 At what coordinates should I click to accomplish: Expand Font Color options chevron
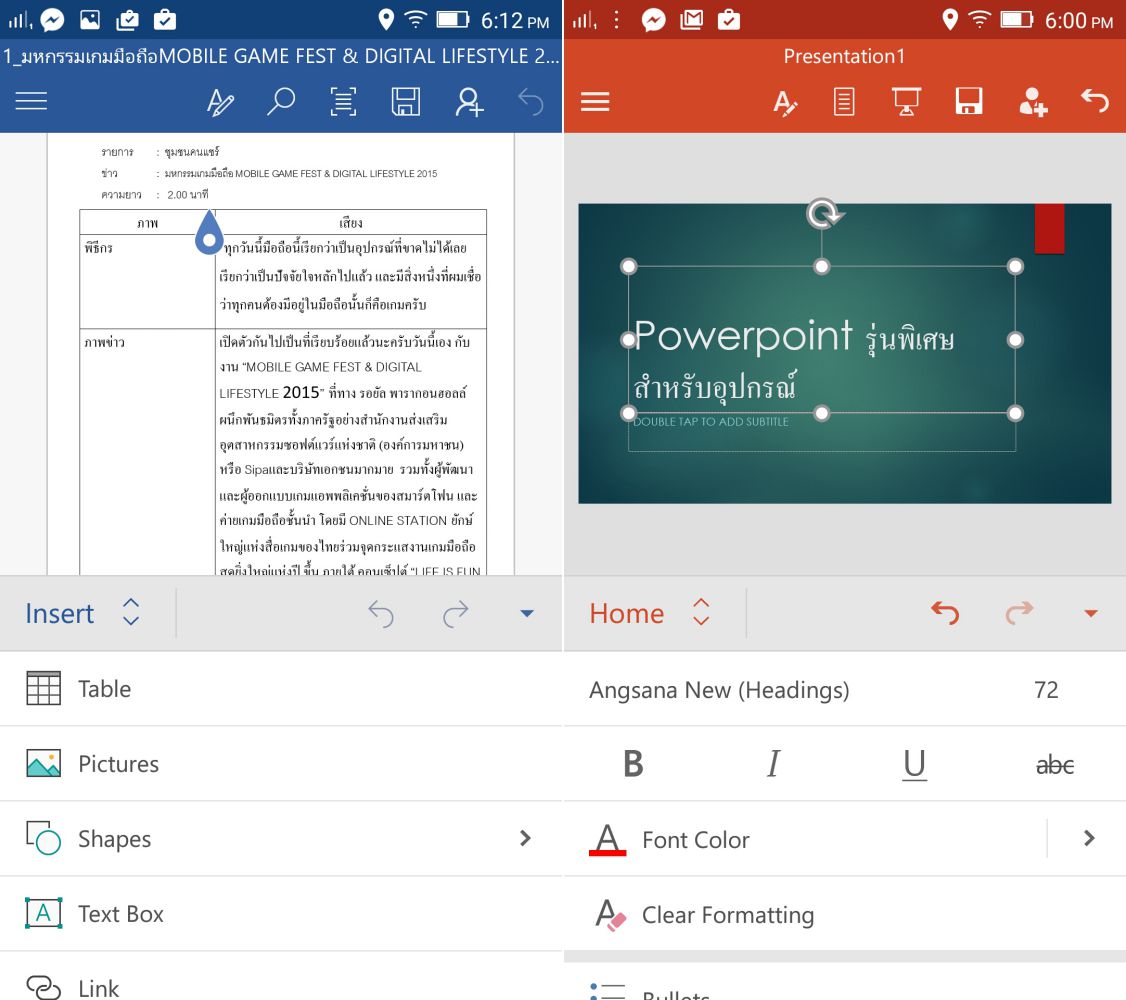pos(1089,838)
